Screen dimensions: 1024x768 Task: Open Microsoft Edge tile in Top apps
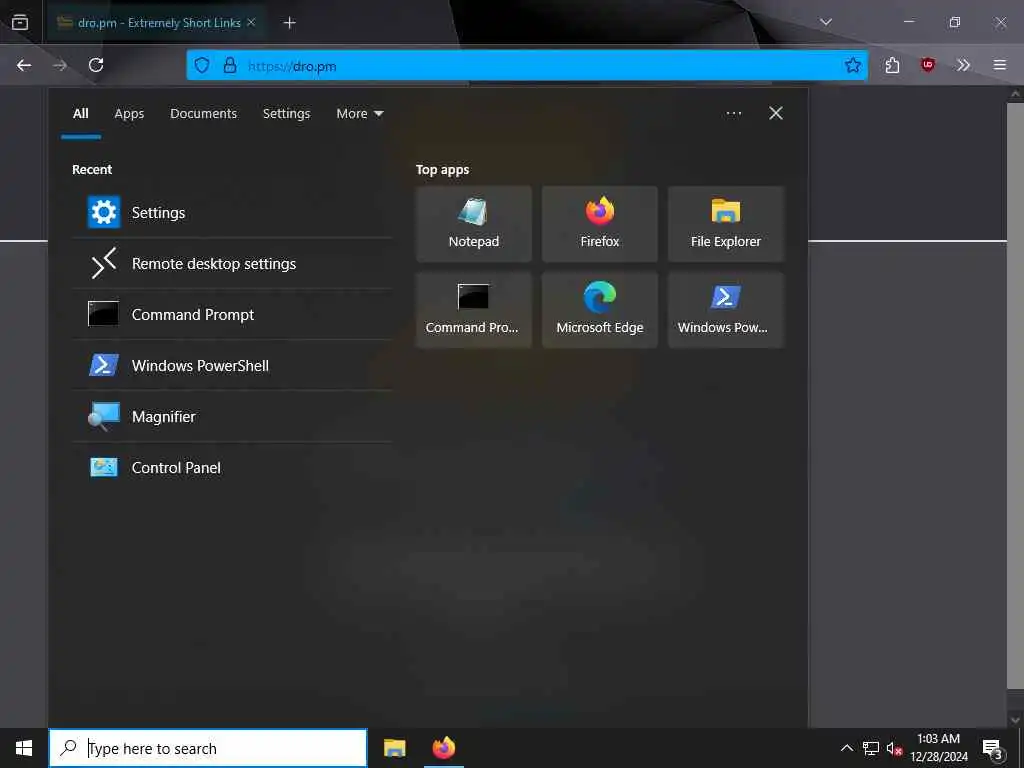point(600,310)
